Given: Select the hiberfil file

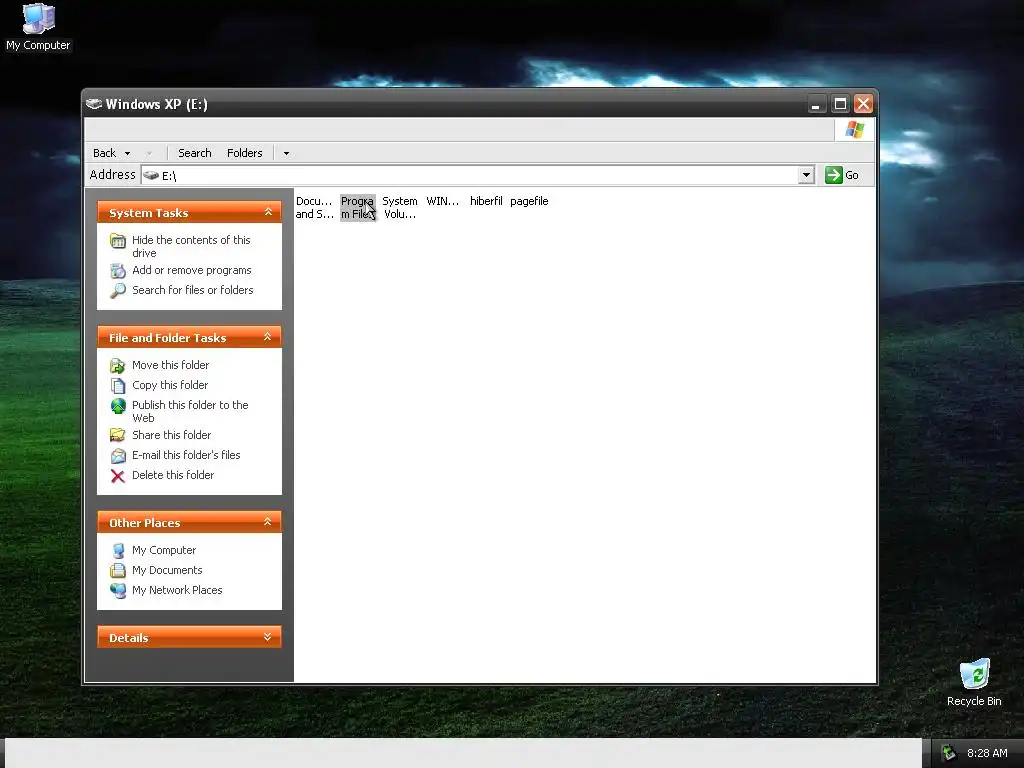Looking at the screenshot, I should (x=486, y=201).
